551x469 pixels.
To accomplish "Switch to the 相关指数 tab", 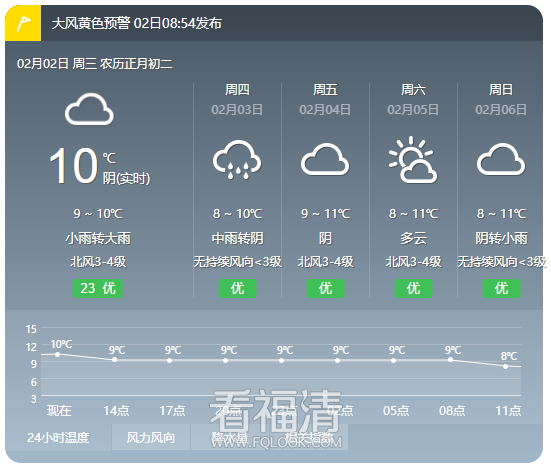I will point(309,437).
